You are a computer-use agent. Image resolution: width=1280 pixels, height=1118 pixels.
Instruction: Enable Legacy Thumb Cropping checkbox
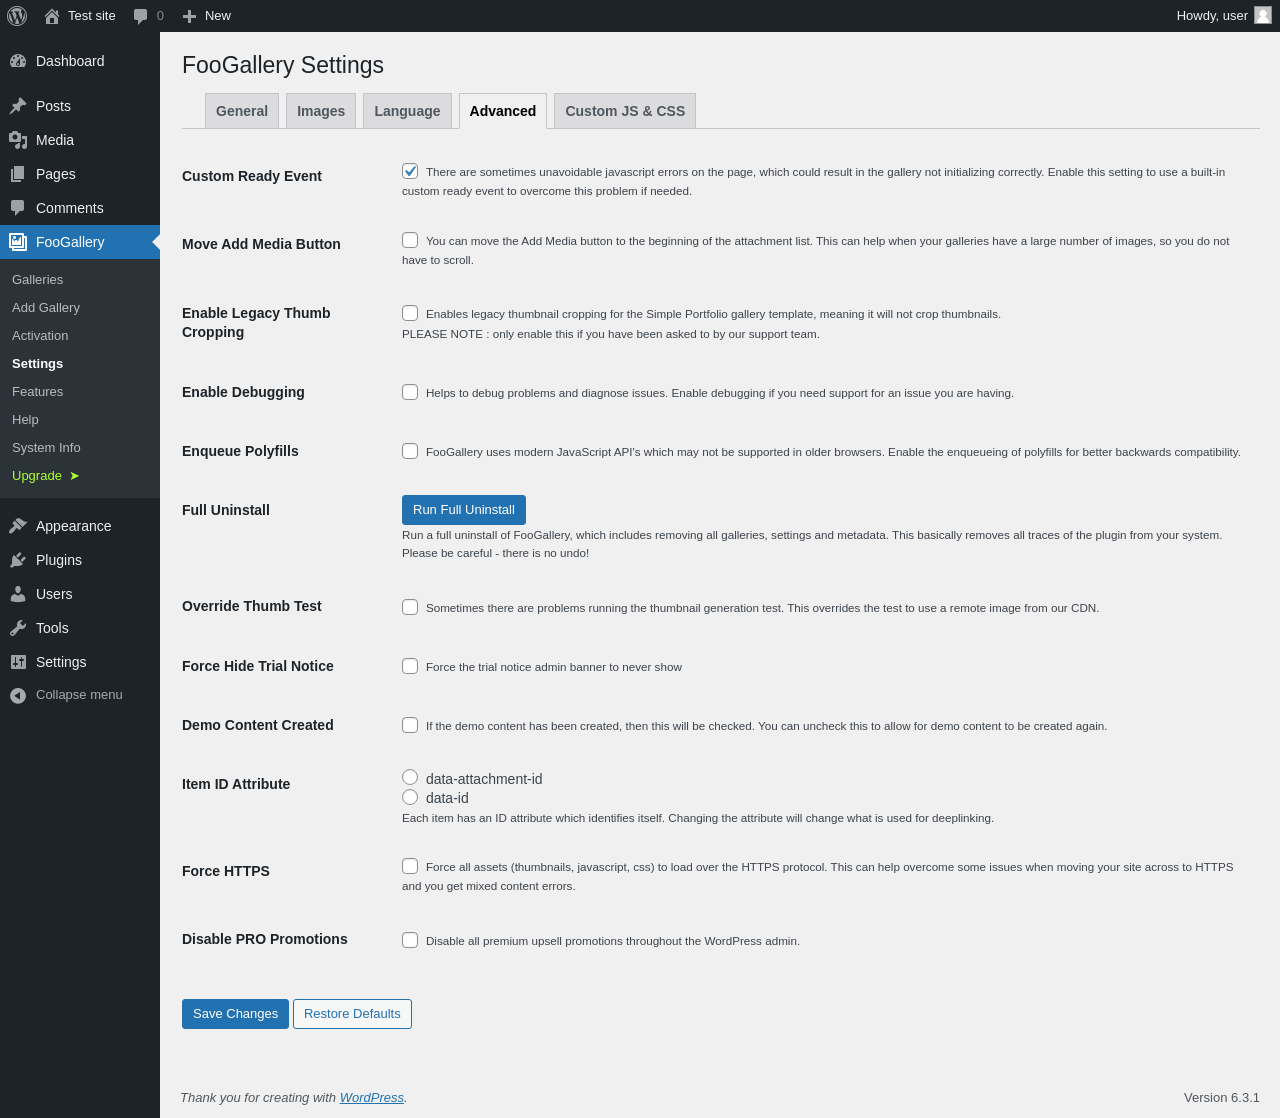(410, 313)
